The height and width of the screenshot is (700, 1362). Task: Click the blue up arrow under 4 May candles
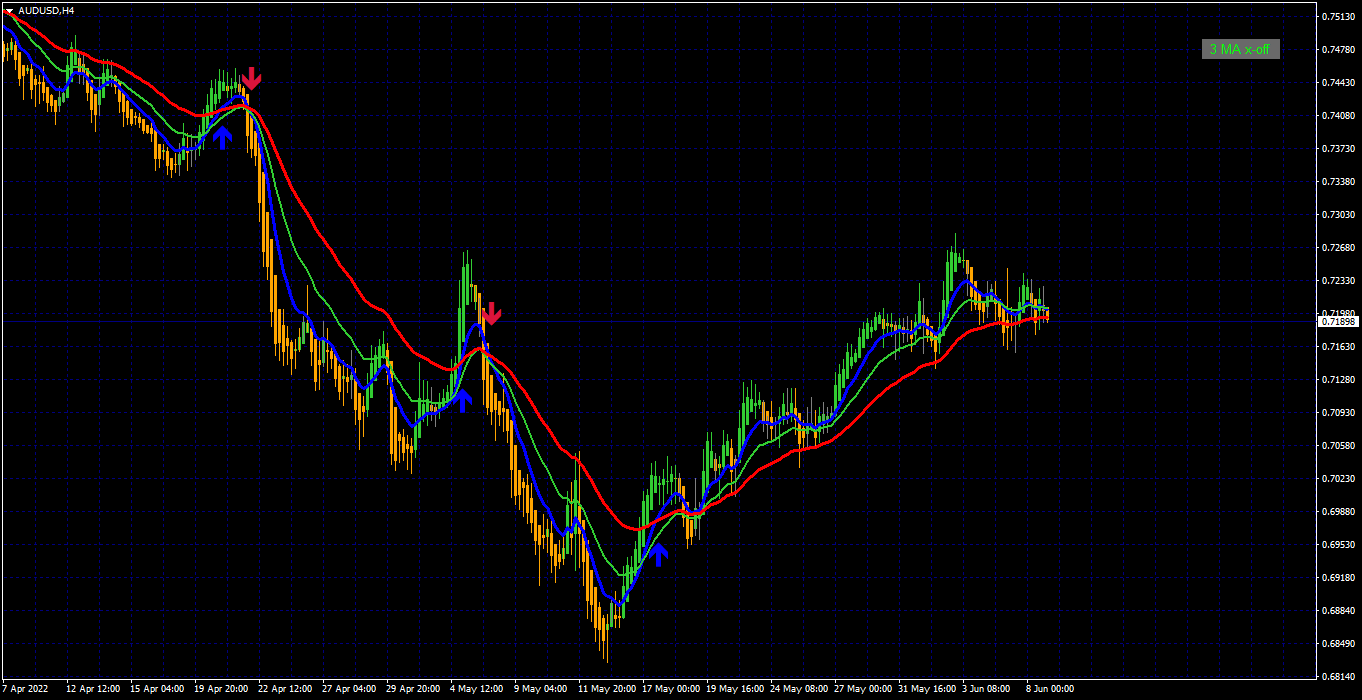tap(463, 401)
